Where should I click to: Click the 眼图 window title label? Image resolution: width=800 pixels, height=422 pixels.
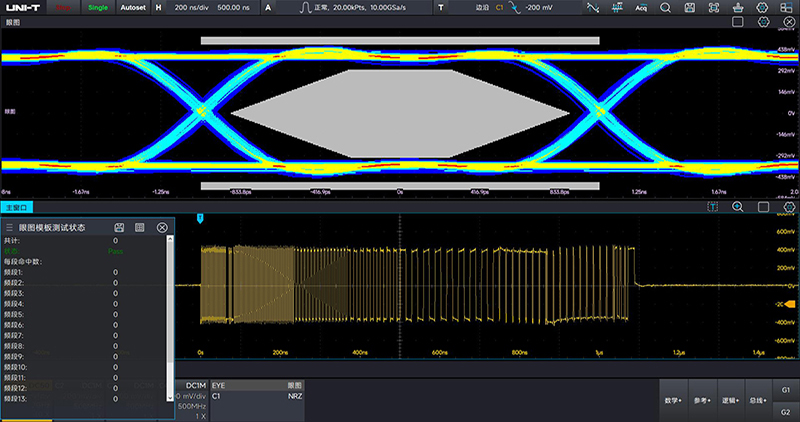[13, 22]
